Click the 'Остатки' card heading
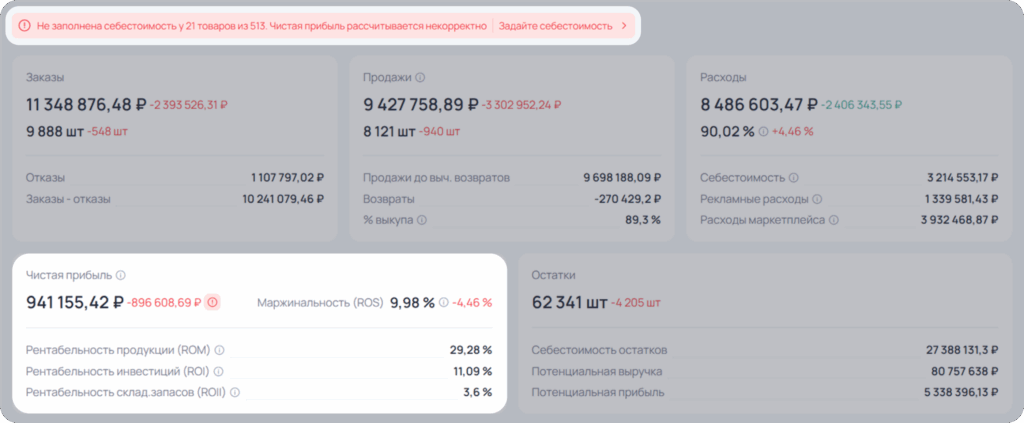Screen dimensions: 1024x423 click(x=553, y=275)
